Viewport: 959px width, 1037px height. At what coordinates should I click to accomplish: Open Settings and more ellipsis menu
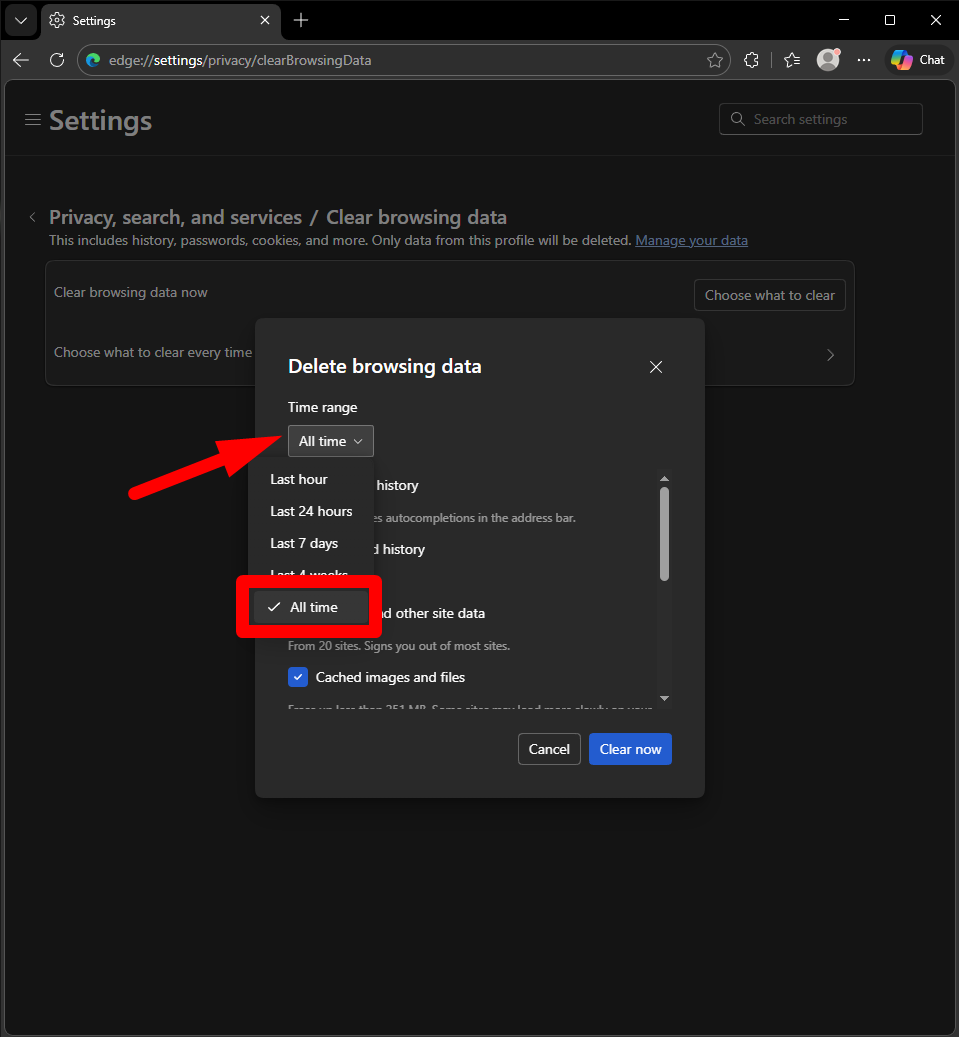(x=864, y=60)
